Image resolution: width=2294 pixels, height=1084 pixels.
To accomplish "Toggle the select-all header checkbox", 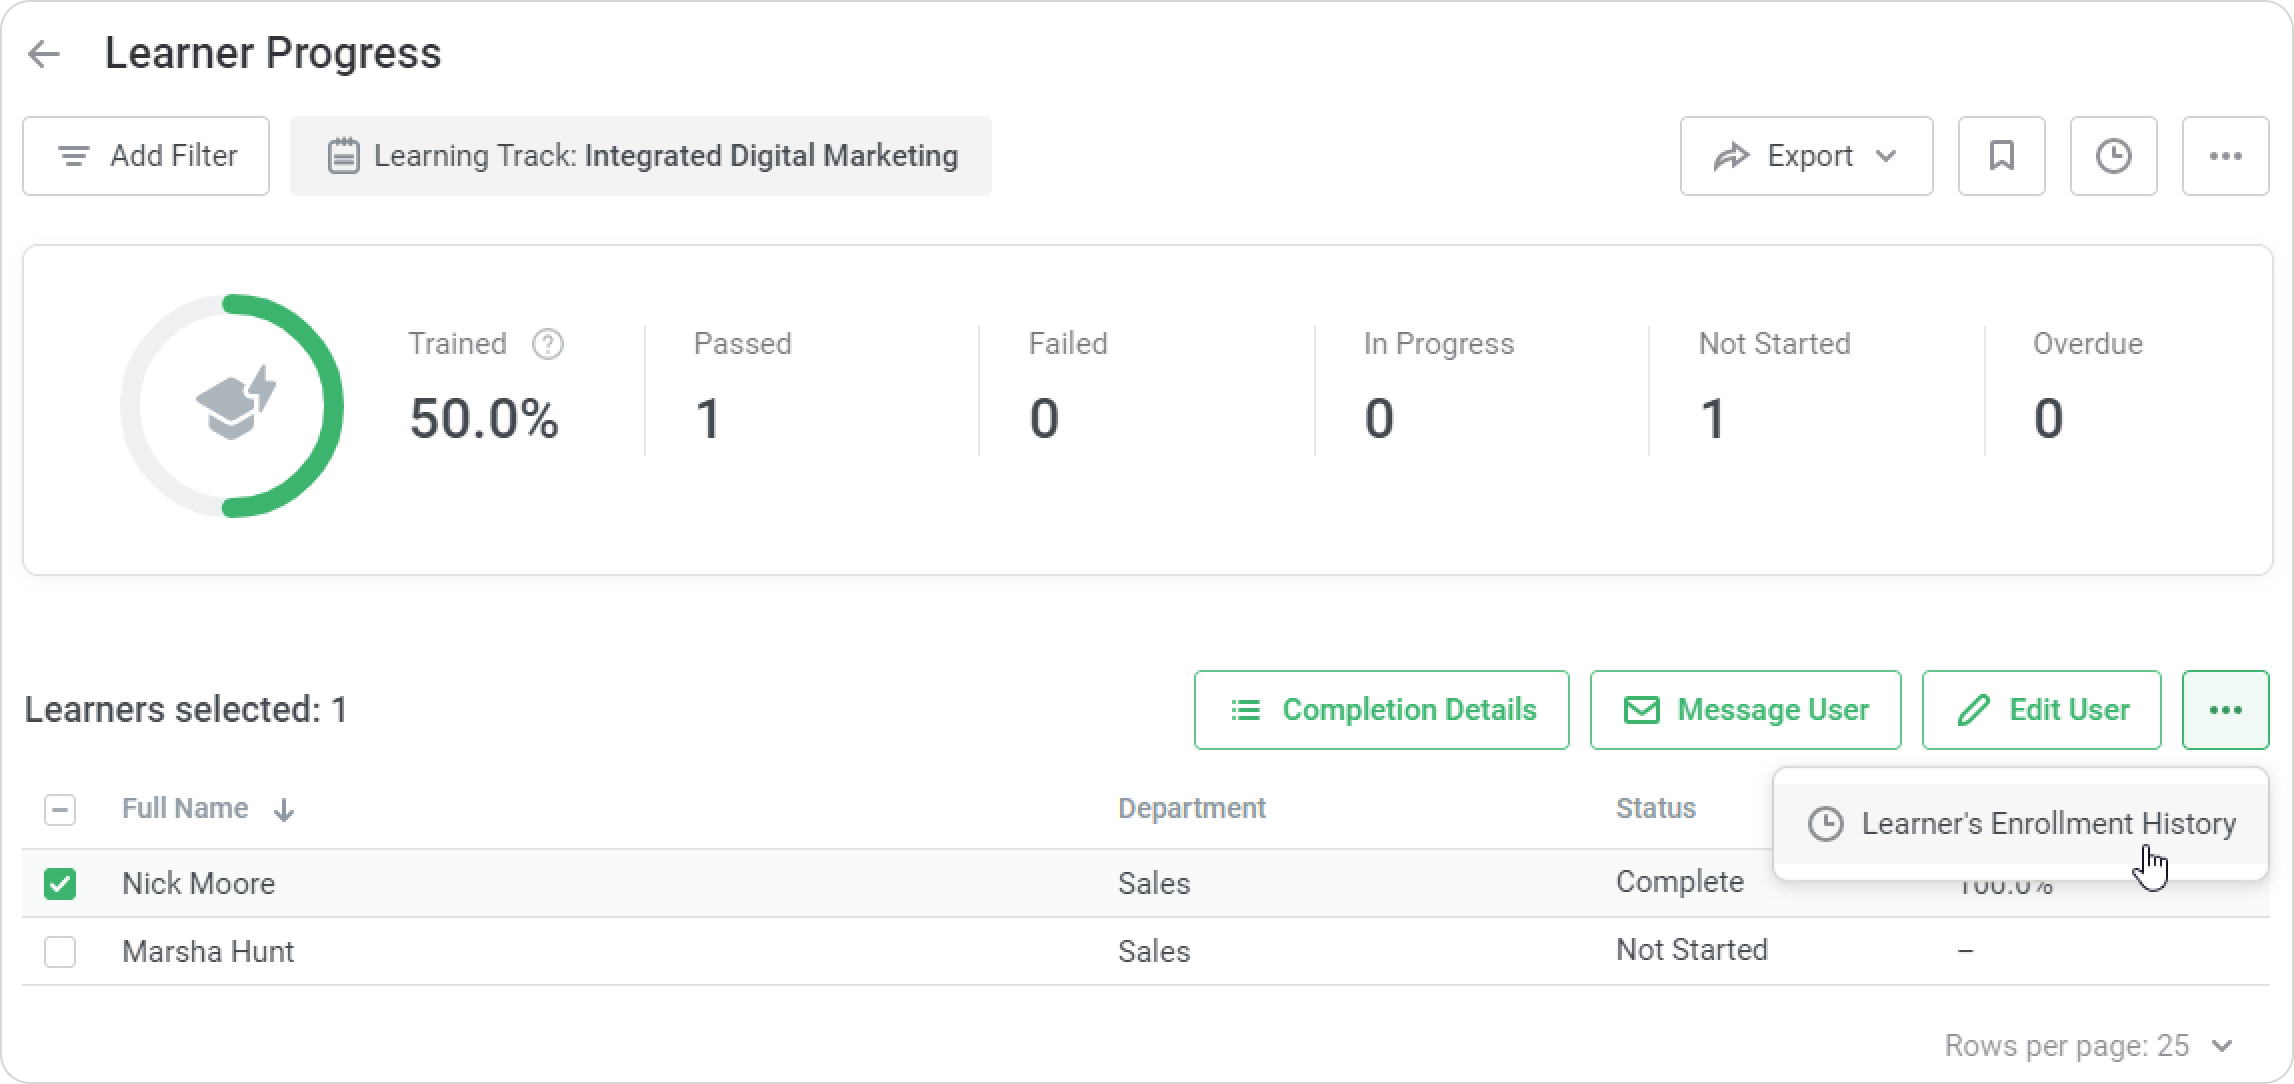I will pyautogui.click(x=60, y=809).
